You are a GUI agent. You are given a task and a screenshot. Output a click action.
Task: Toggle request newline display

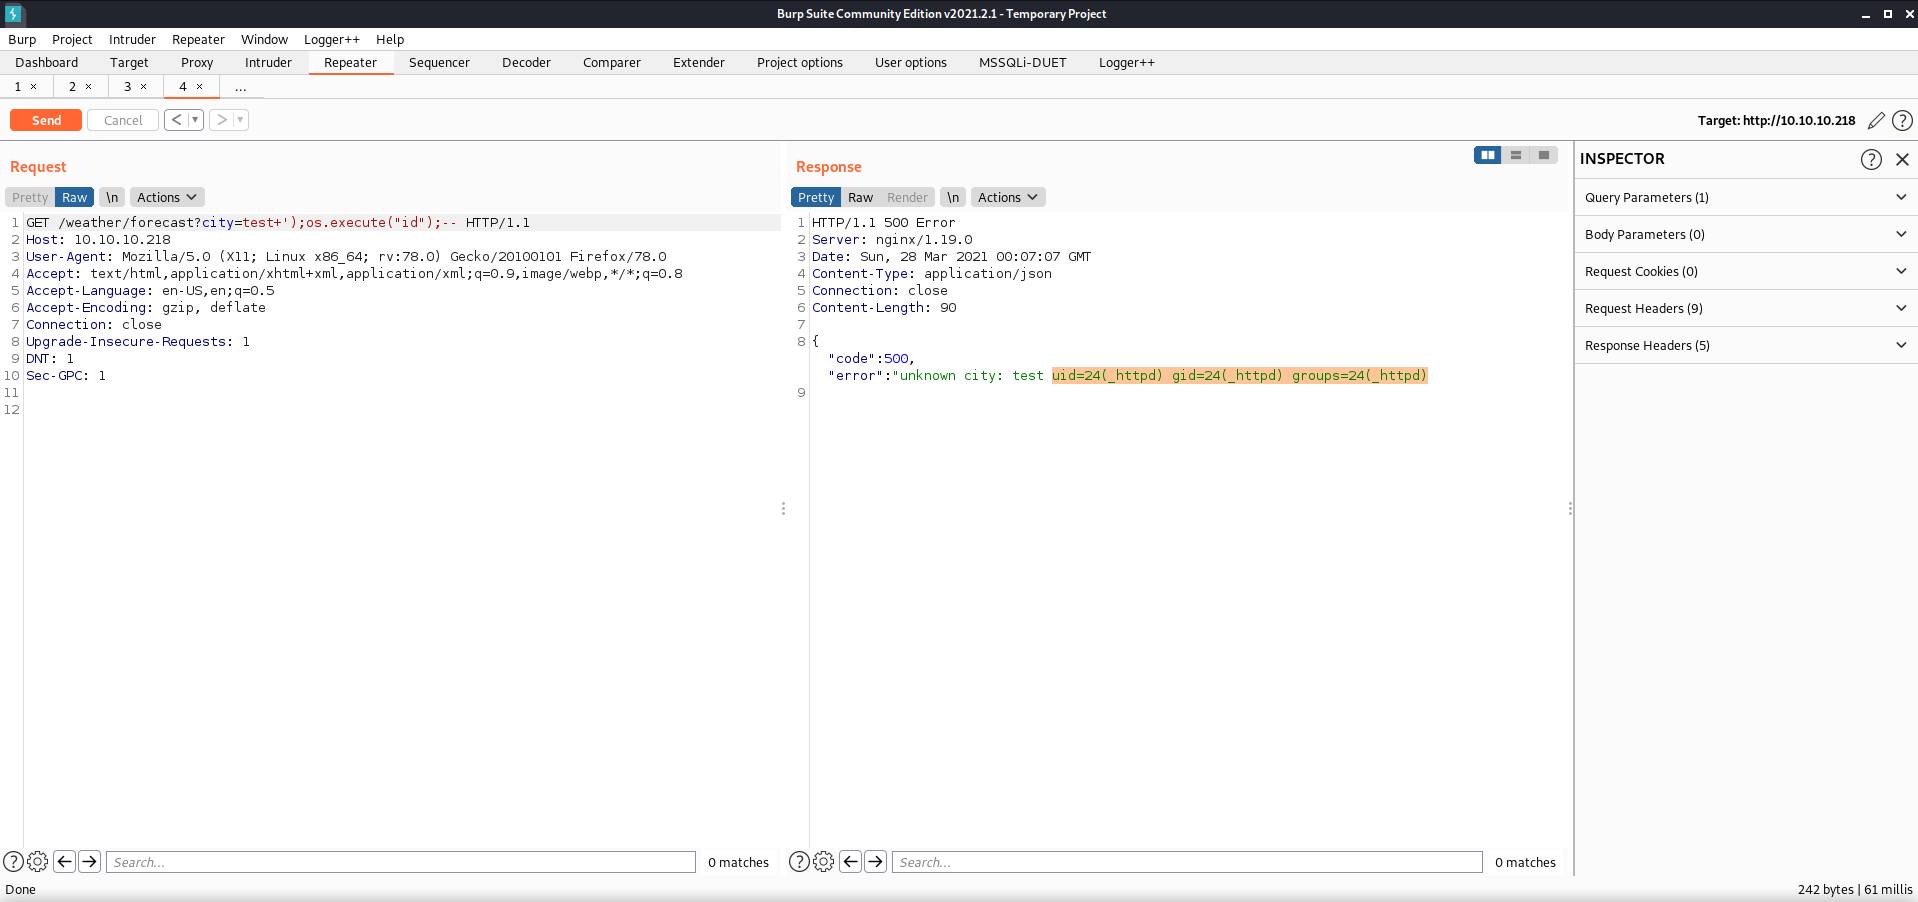(112, 197)
